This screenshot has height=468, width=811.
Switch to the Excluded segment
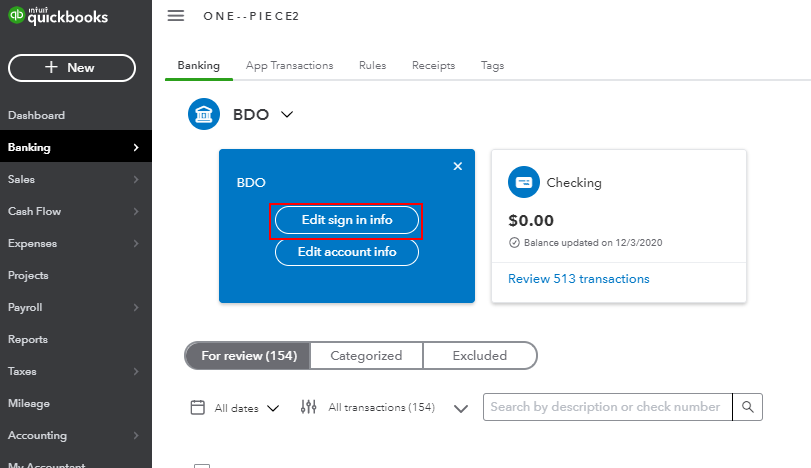coord(479,355)
